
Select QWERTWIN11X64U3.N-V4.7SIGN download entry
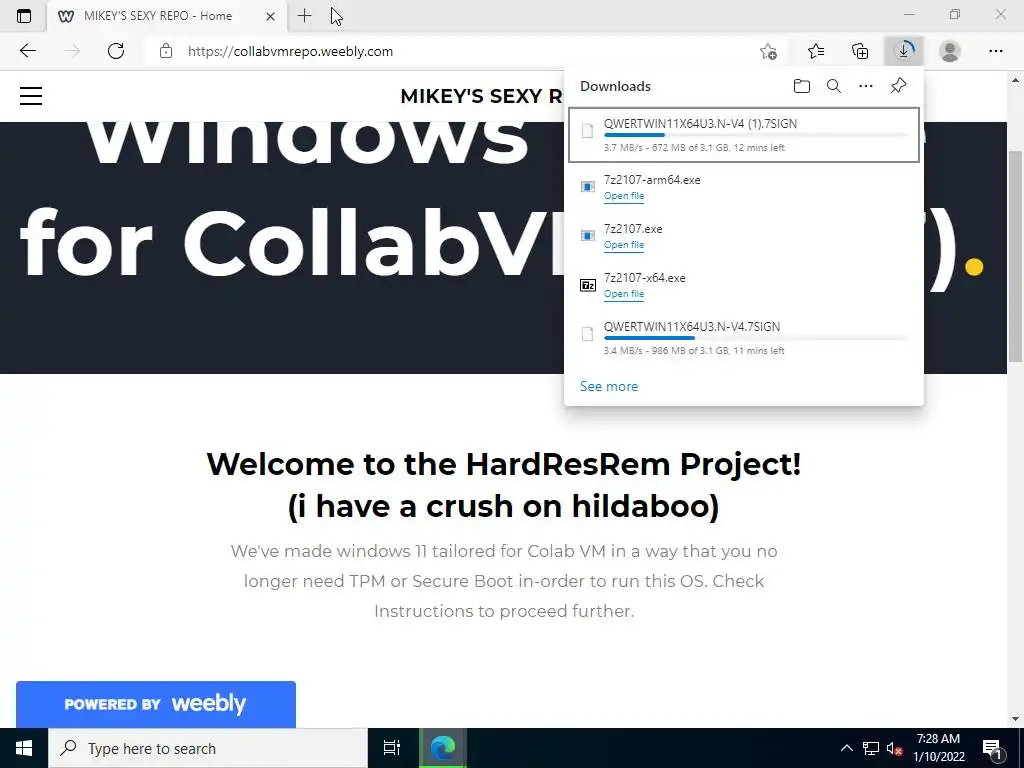pos(744,338)
